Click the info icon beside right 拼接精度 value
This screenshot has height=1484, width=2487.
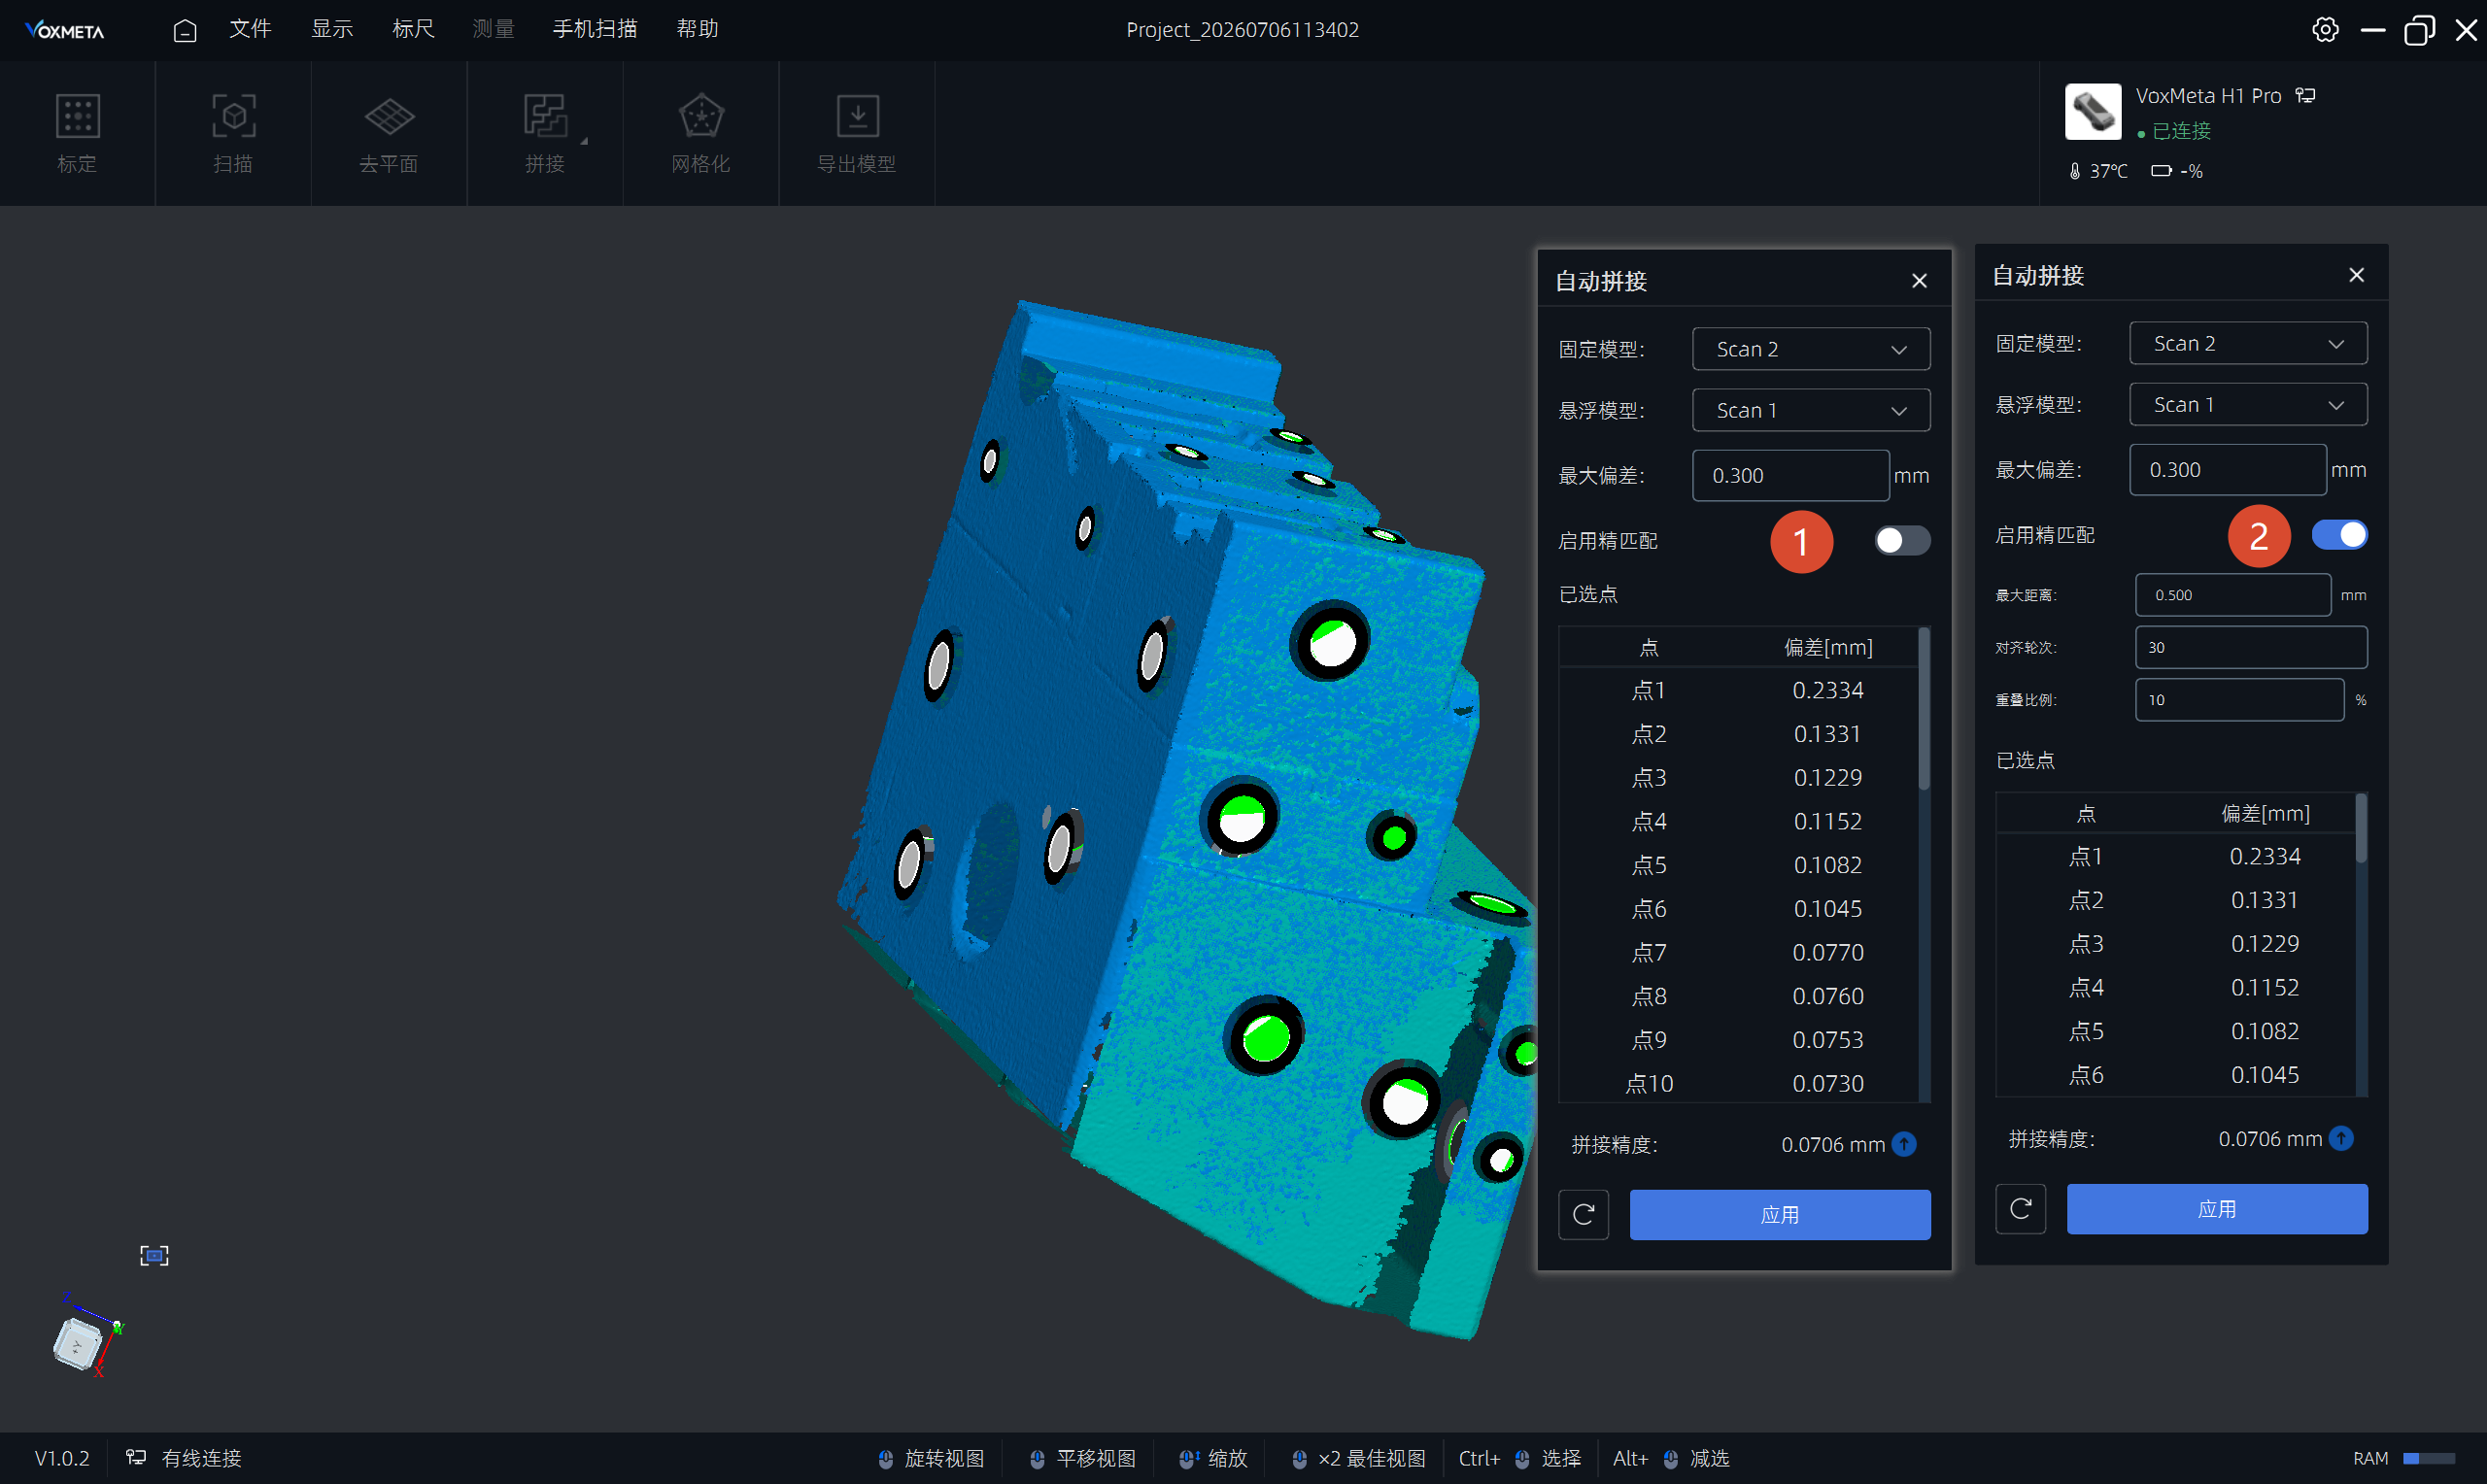(2341, 1138)
